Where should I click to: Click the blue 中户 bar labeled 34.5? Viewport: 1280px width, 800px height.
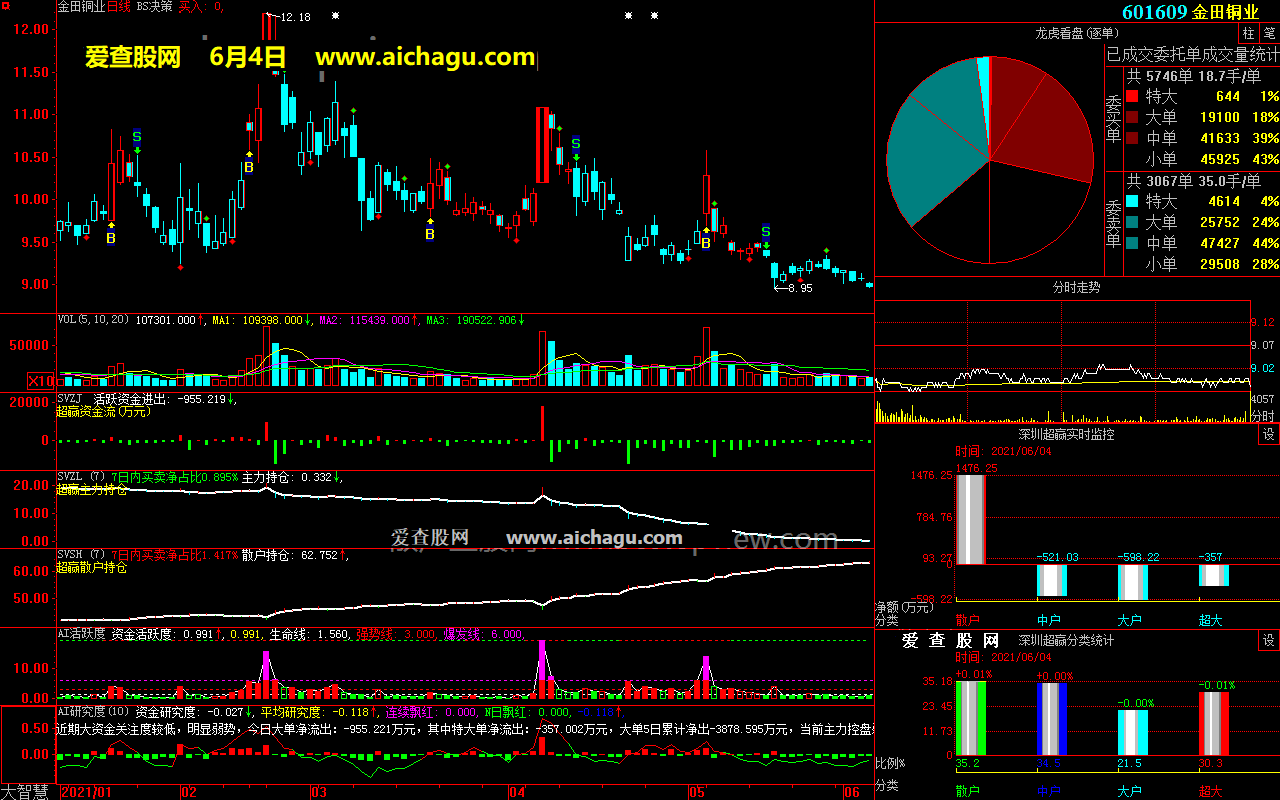(1052, 720)
